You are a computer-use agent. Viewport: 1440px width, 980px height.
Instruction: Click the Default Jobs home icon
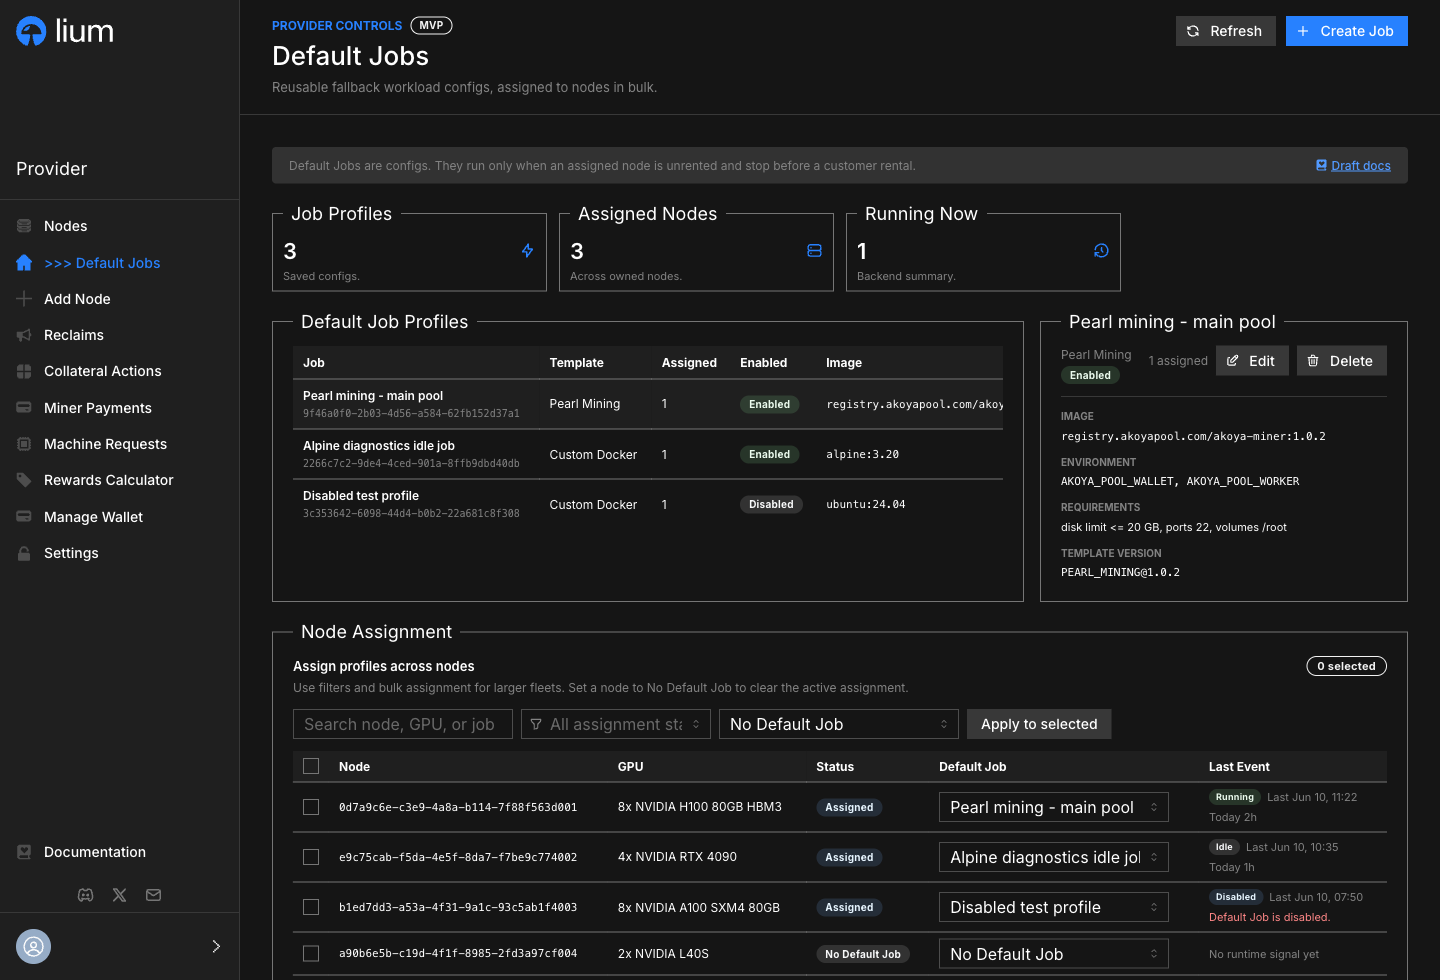[24, 263]
